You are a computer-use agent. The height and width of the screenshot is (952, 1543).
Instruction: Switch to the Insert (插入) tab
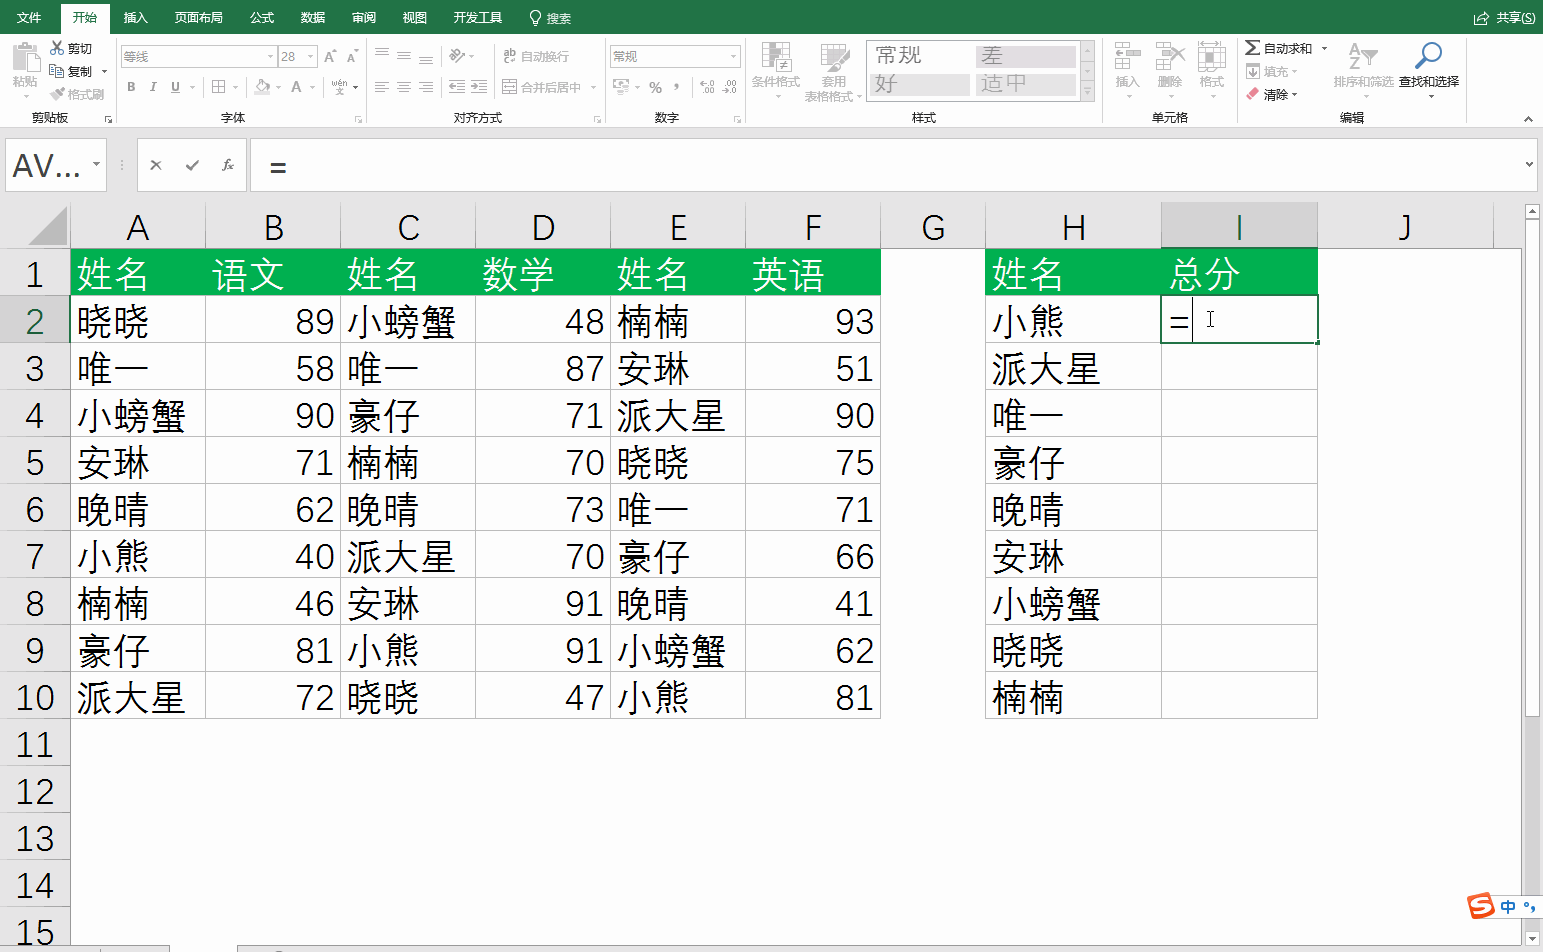point(135,17)
